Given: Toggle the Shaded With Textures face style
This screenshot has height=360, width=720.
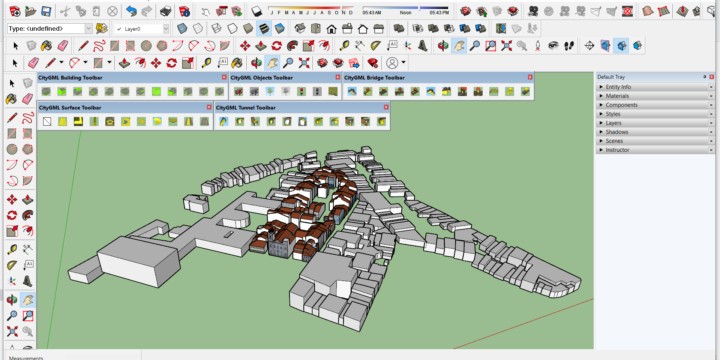Looking at the screenshot, I should point(264,28).
